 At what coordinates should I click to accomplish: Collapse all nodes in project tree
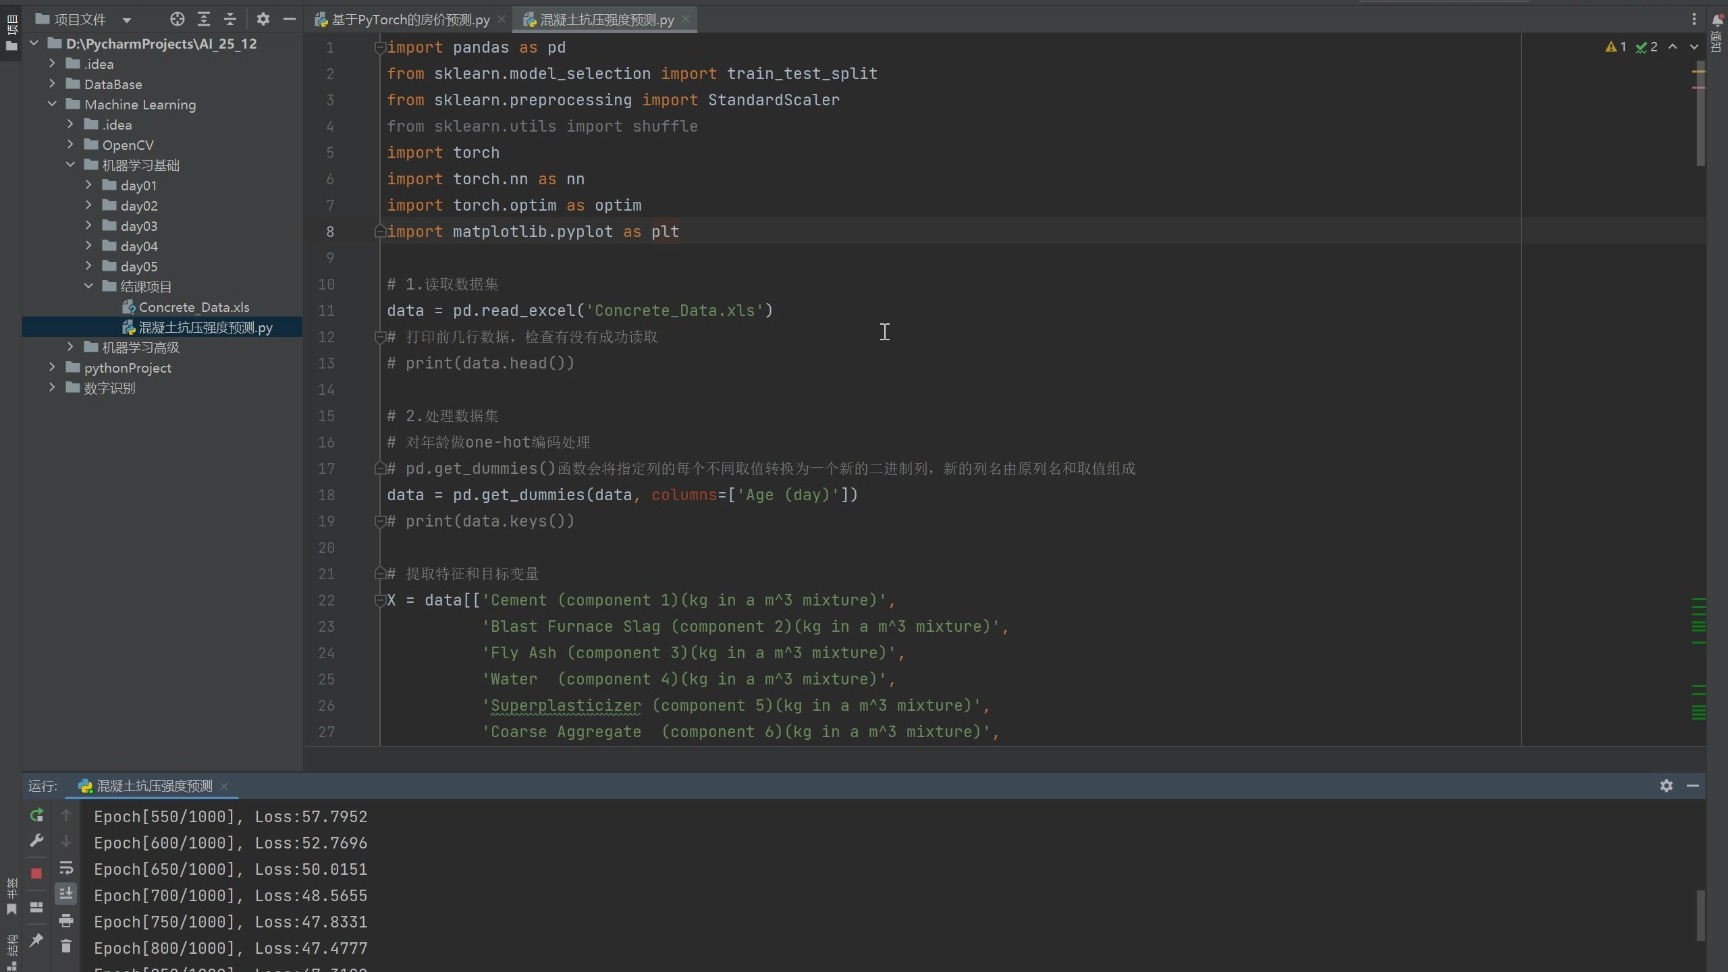point(230,19)
